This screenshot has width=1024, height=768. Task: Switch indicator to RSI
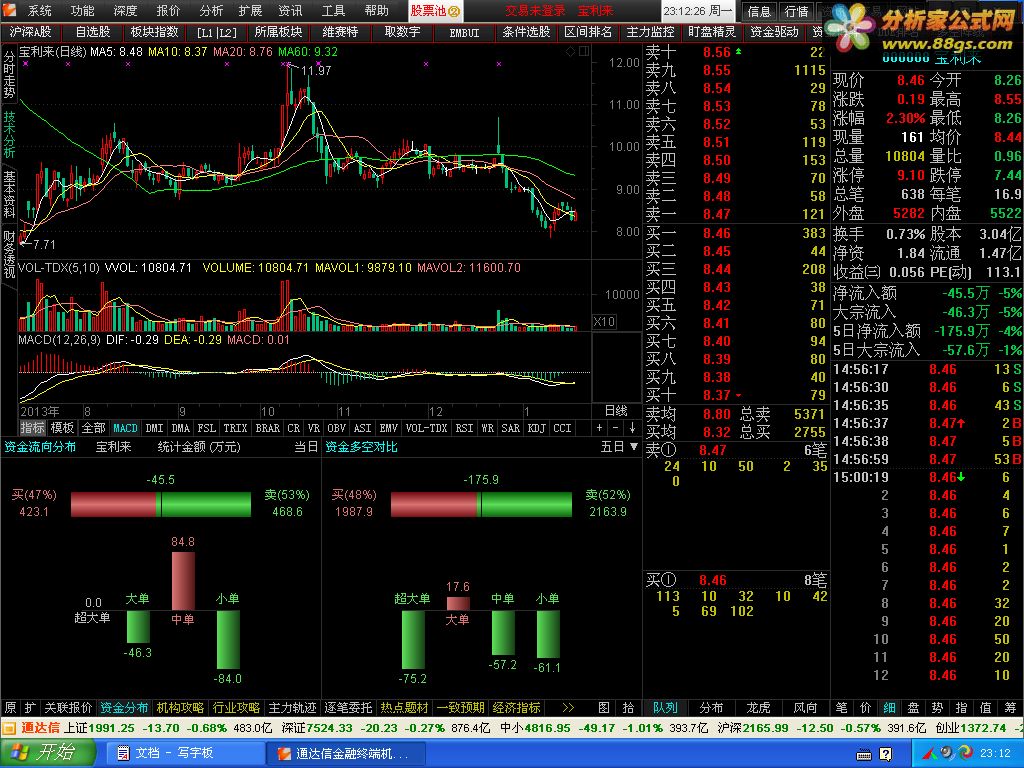pos(464,428)
